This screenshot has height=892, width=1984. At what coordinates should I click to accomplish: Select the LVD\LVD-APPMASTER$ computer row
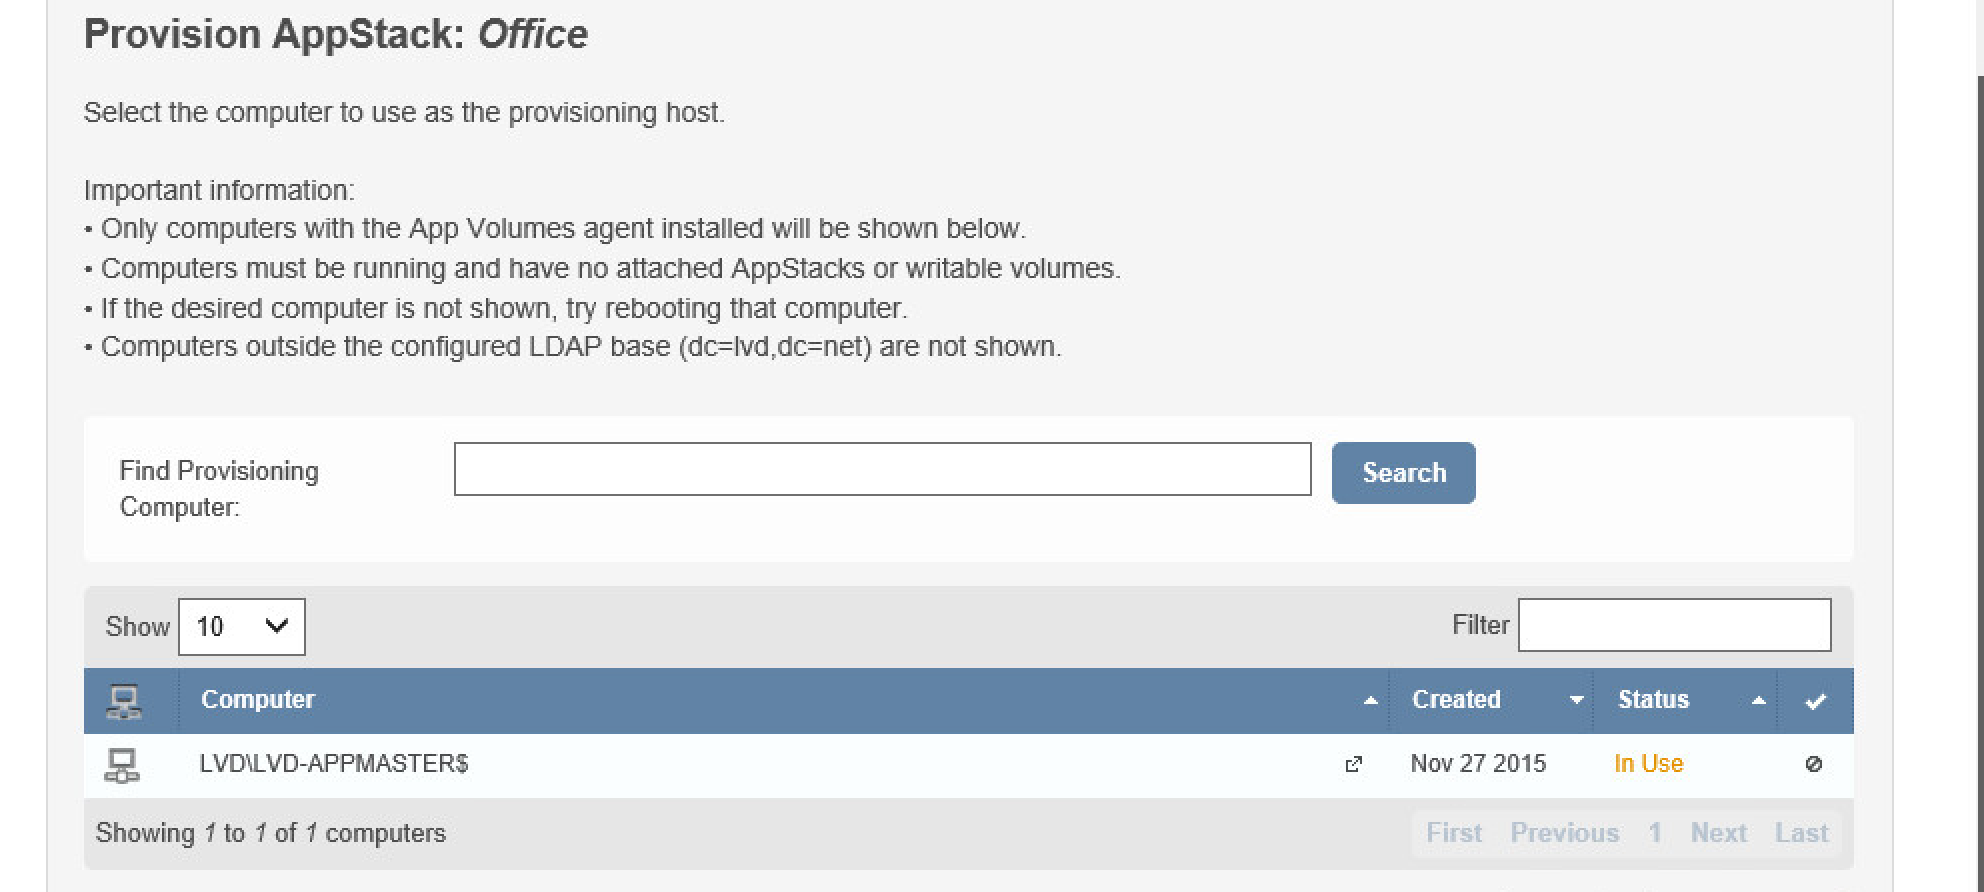click(334, 765)
